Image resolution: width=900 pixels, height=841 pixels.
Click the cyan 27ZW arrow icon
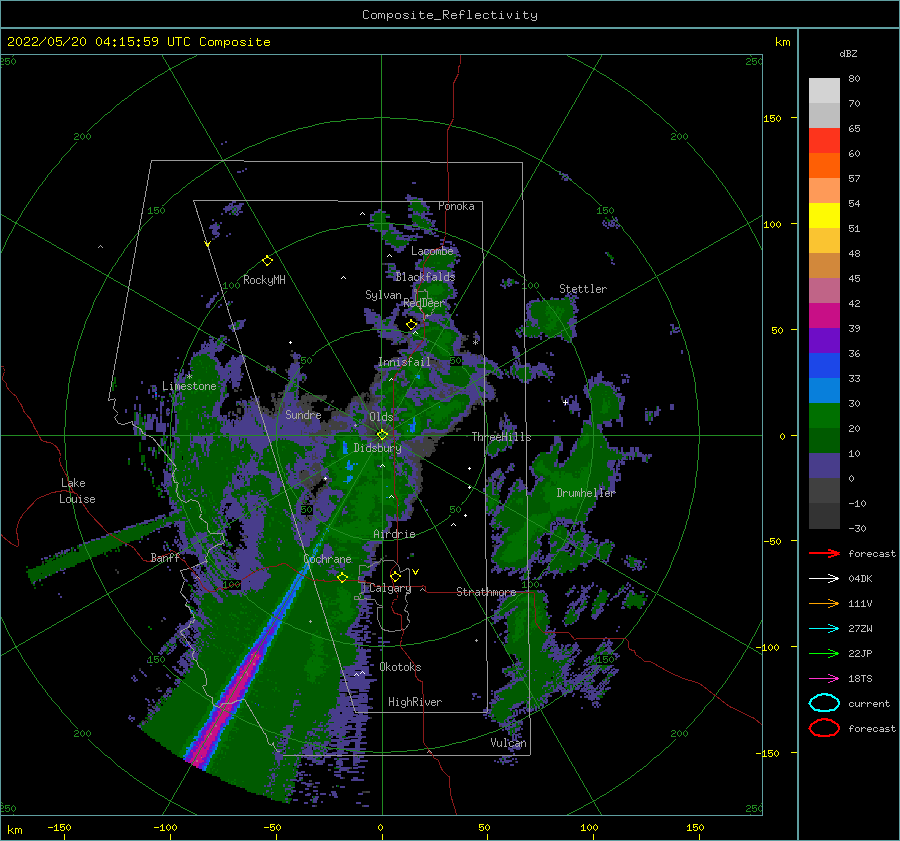point(824,629)
